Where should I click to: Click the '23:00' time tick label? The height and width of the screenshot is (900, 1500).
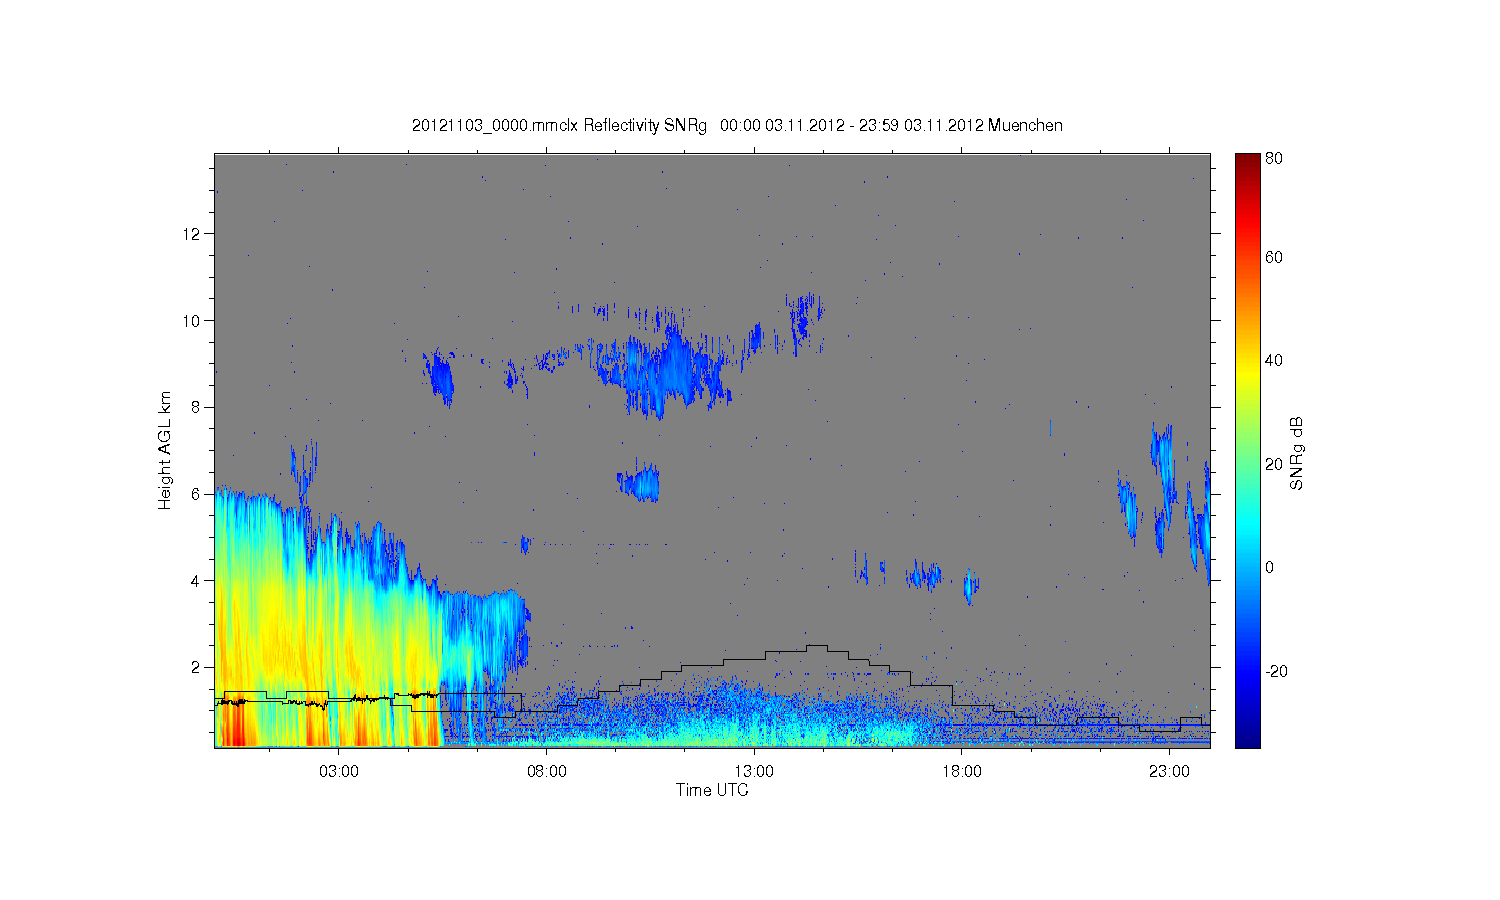click(1169, 772)
